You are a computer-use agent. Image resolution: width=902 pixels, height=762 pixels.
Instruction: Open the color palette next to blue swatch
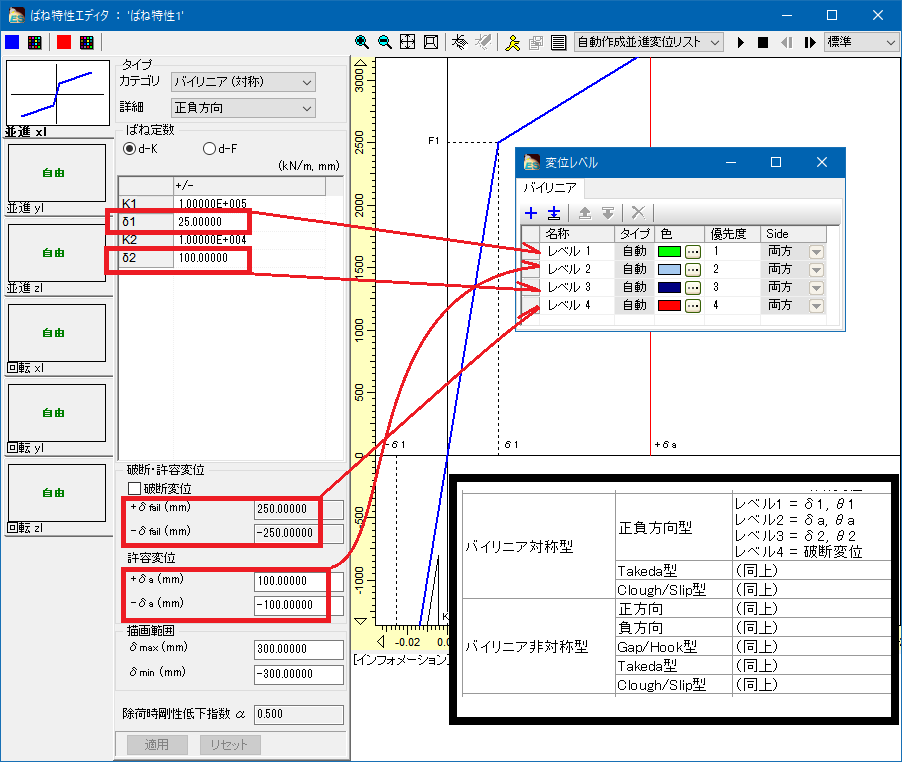click(35, 42)
